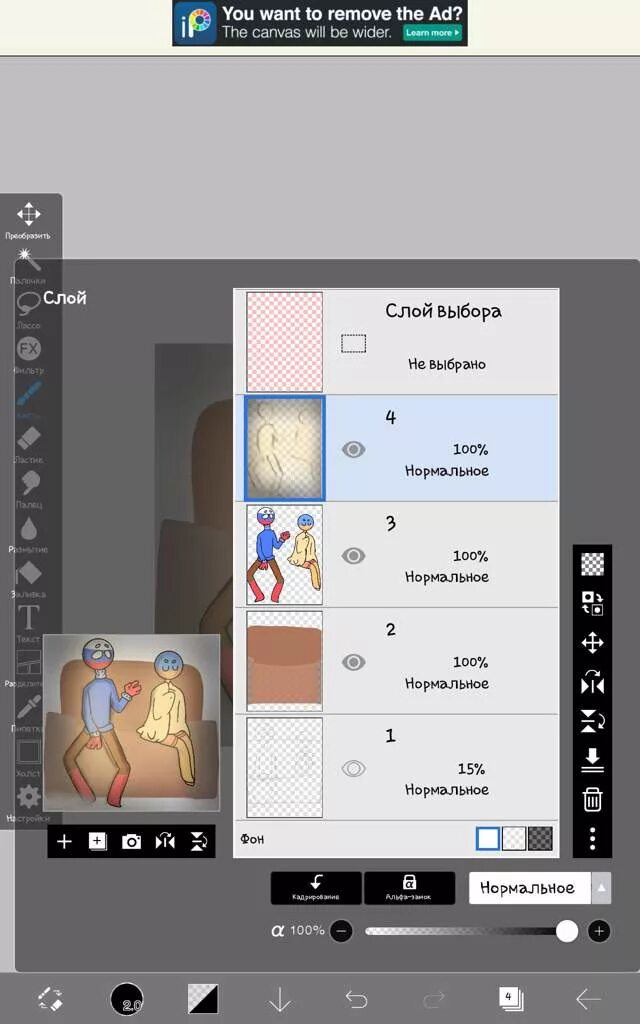
Task: Add a new layer with the plus icon
Action: click(64, 842)
